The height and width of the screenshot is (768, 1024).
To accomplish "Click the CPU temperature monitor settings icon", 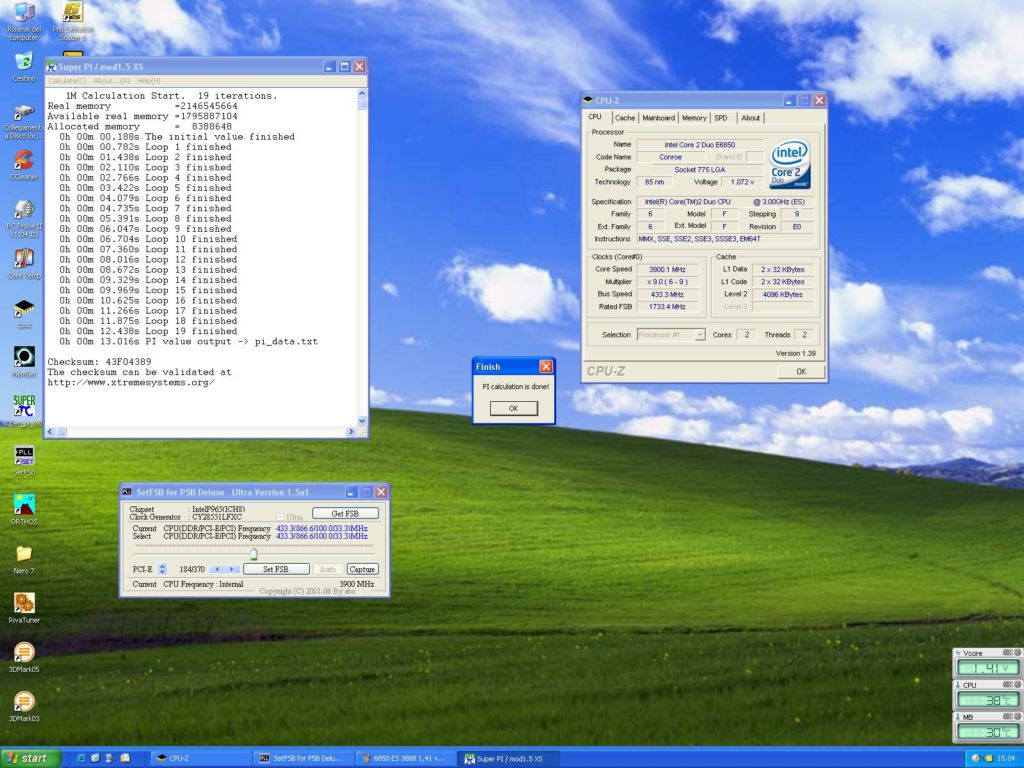I will (1008, 684).
